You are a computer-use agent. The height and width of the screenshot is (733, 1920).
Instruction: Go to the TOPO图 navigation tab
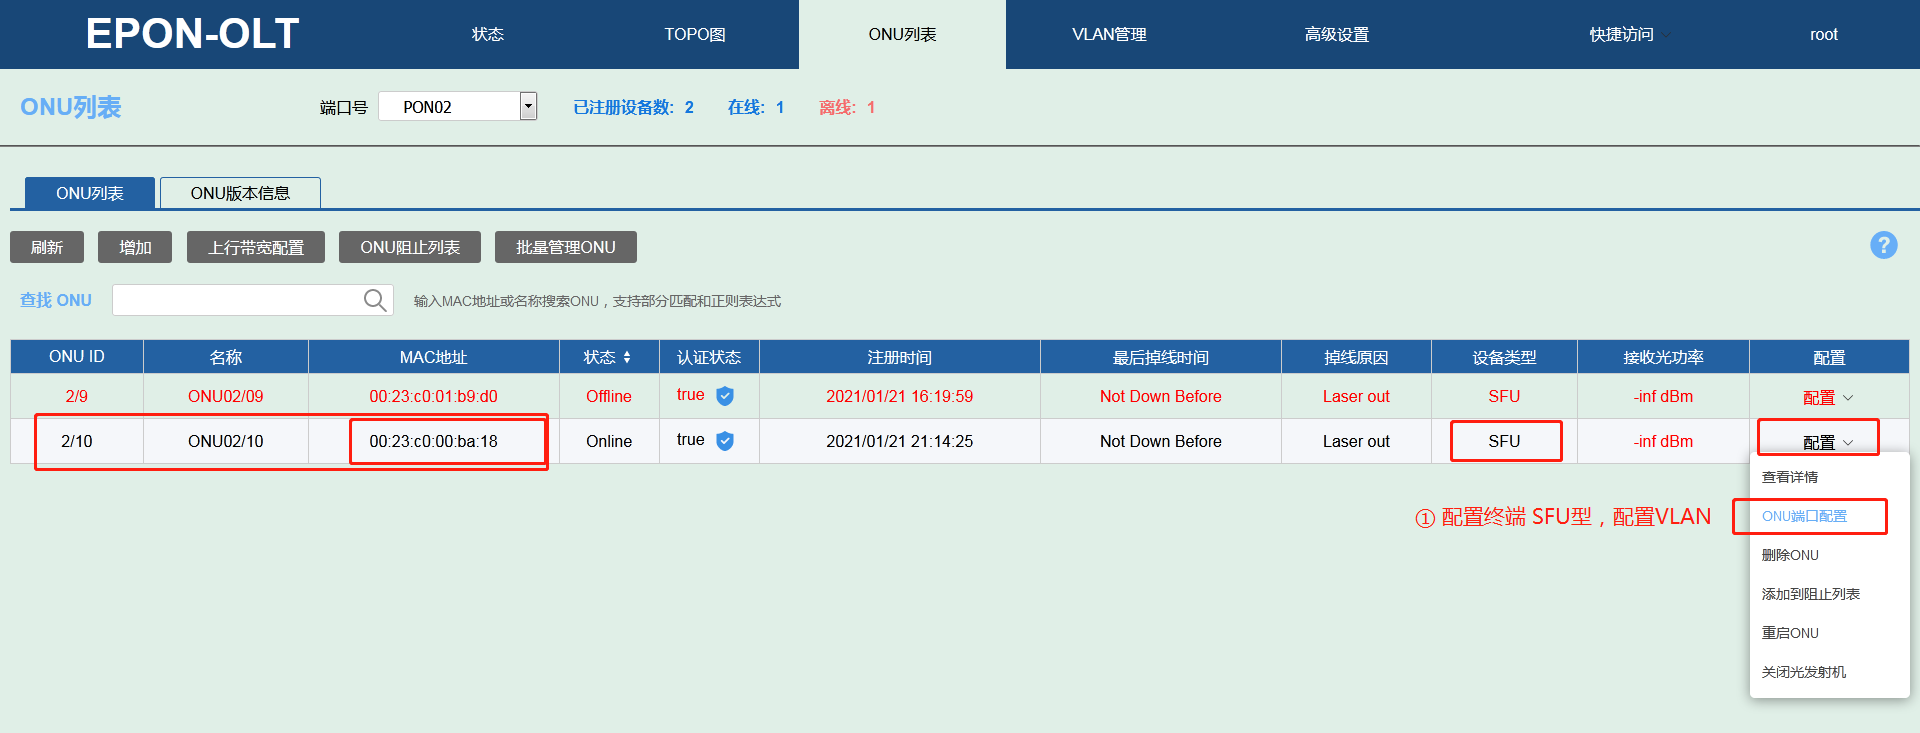tap(695, 35)
